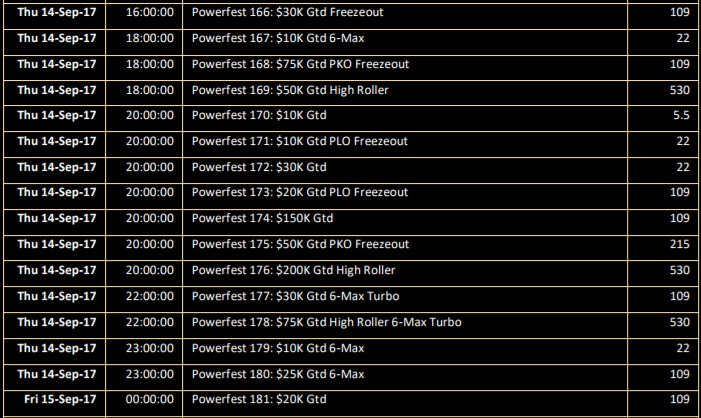Click Powerfest 173: $20K Gtd PLO Freezeout
Viewport: 701px width, 418px height.
click(x=300, y=192)
